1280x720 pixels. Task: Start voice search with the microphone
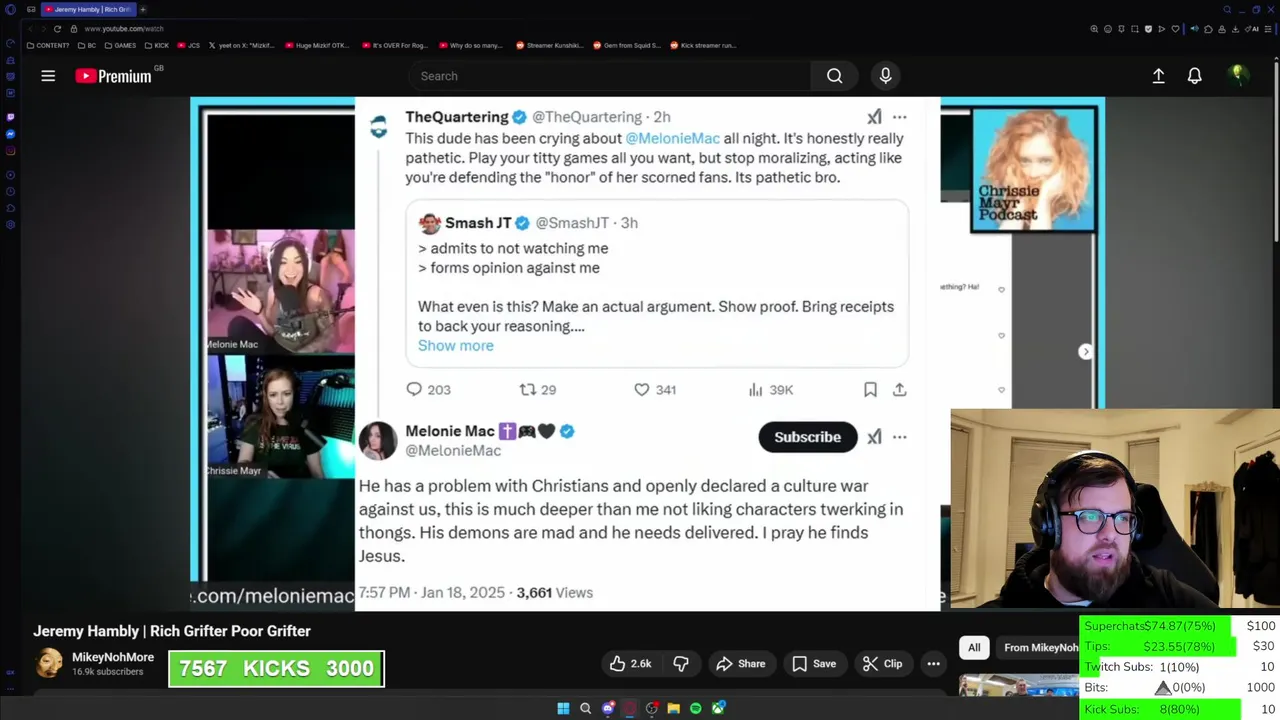[885, 76]
